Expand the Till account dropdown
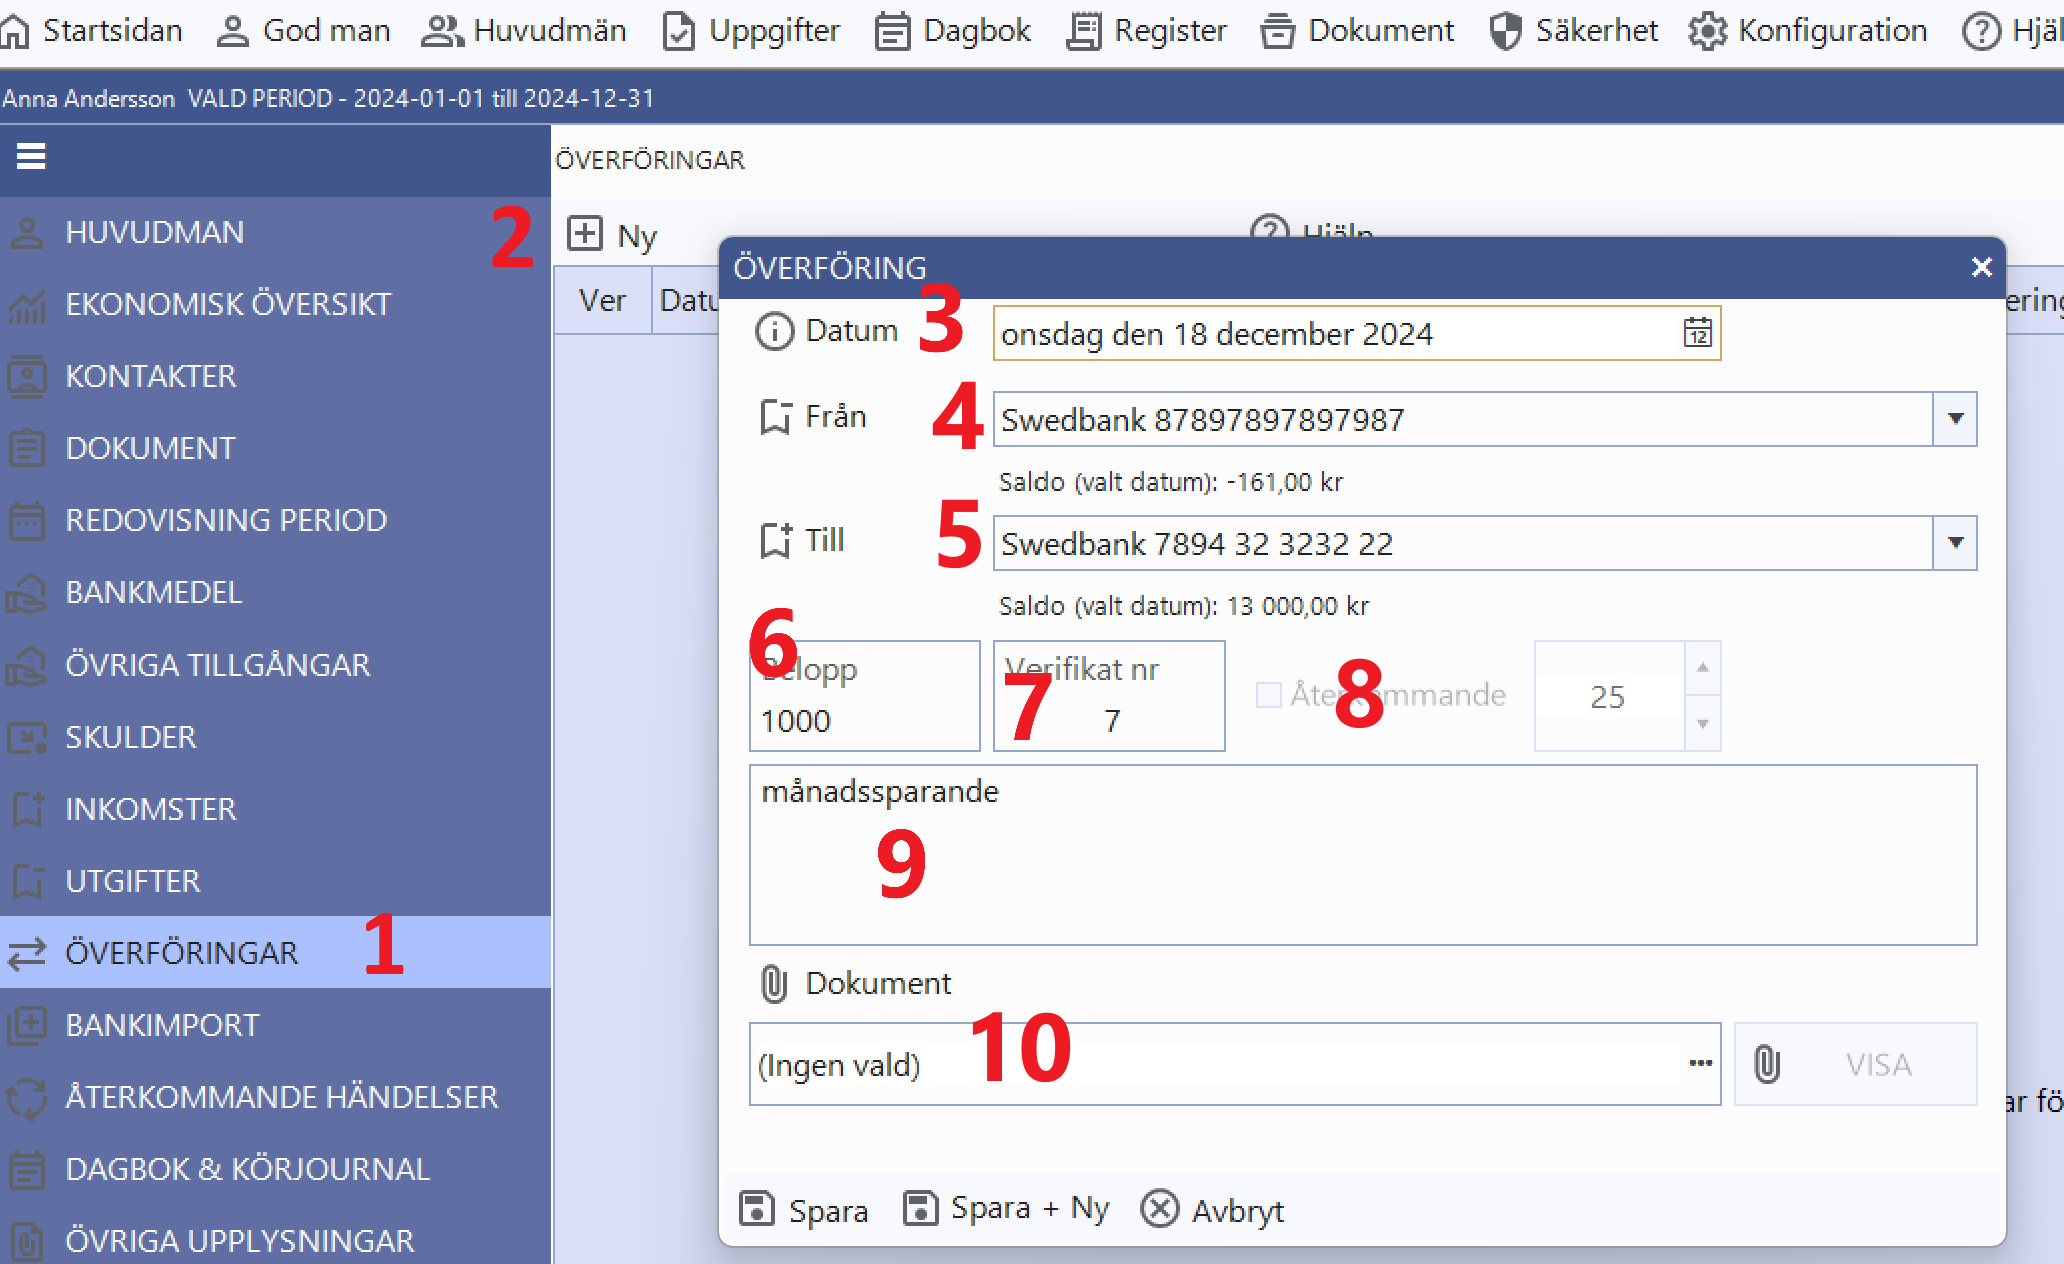 point(1955,543)
